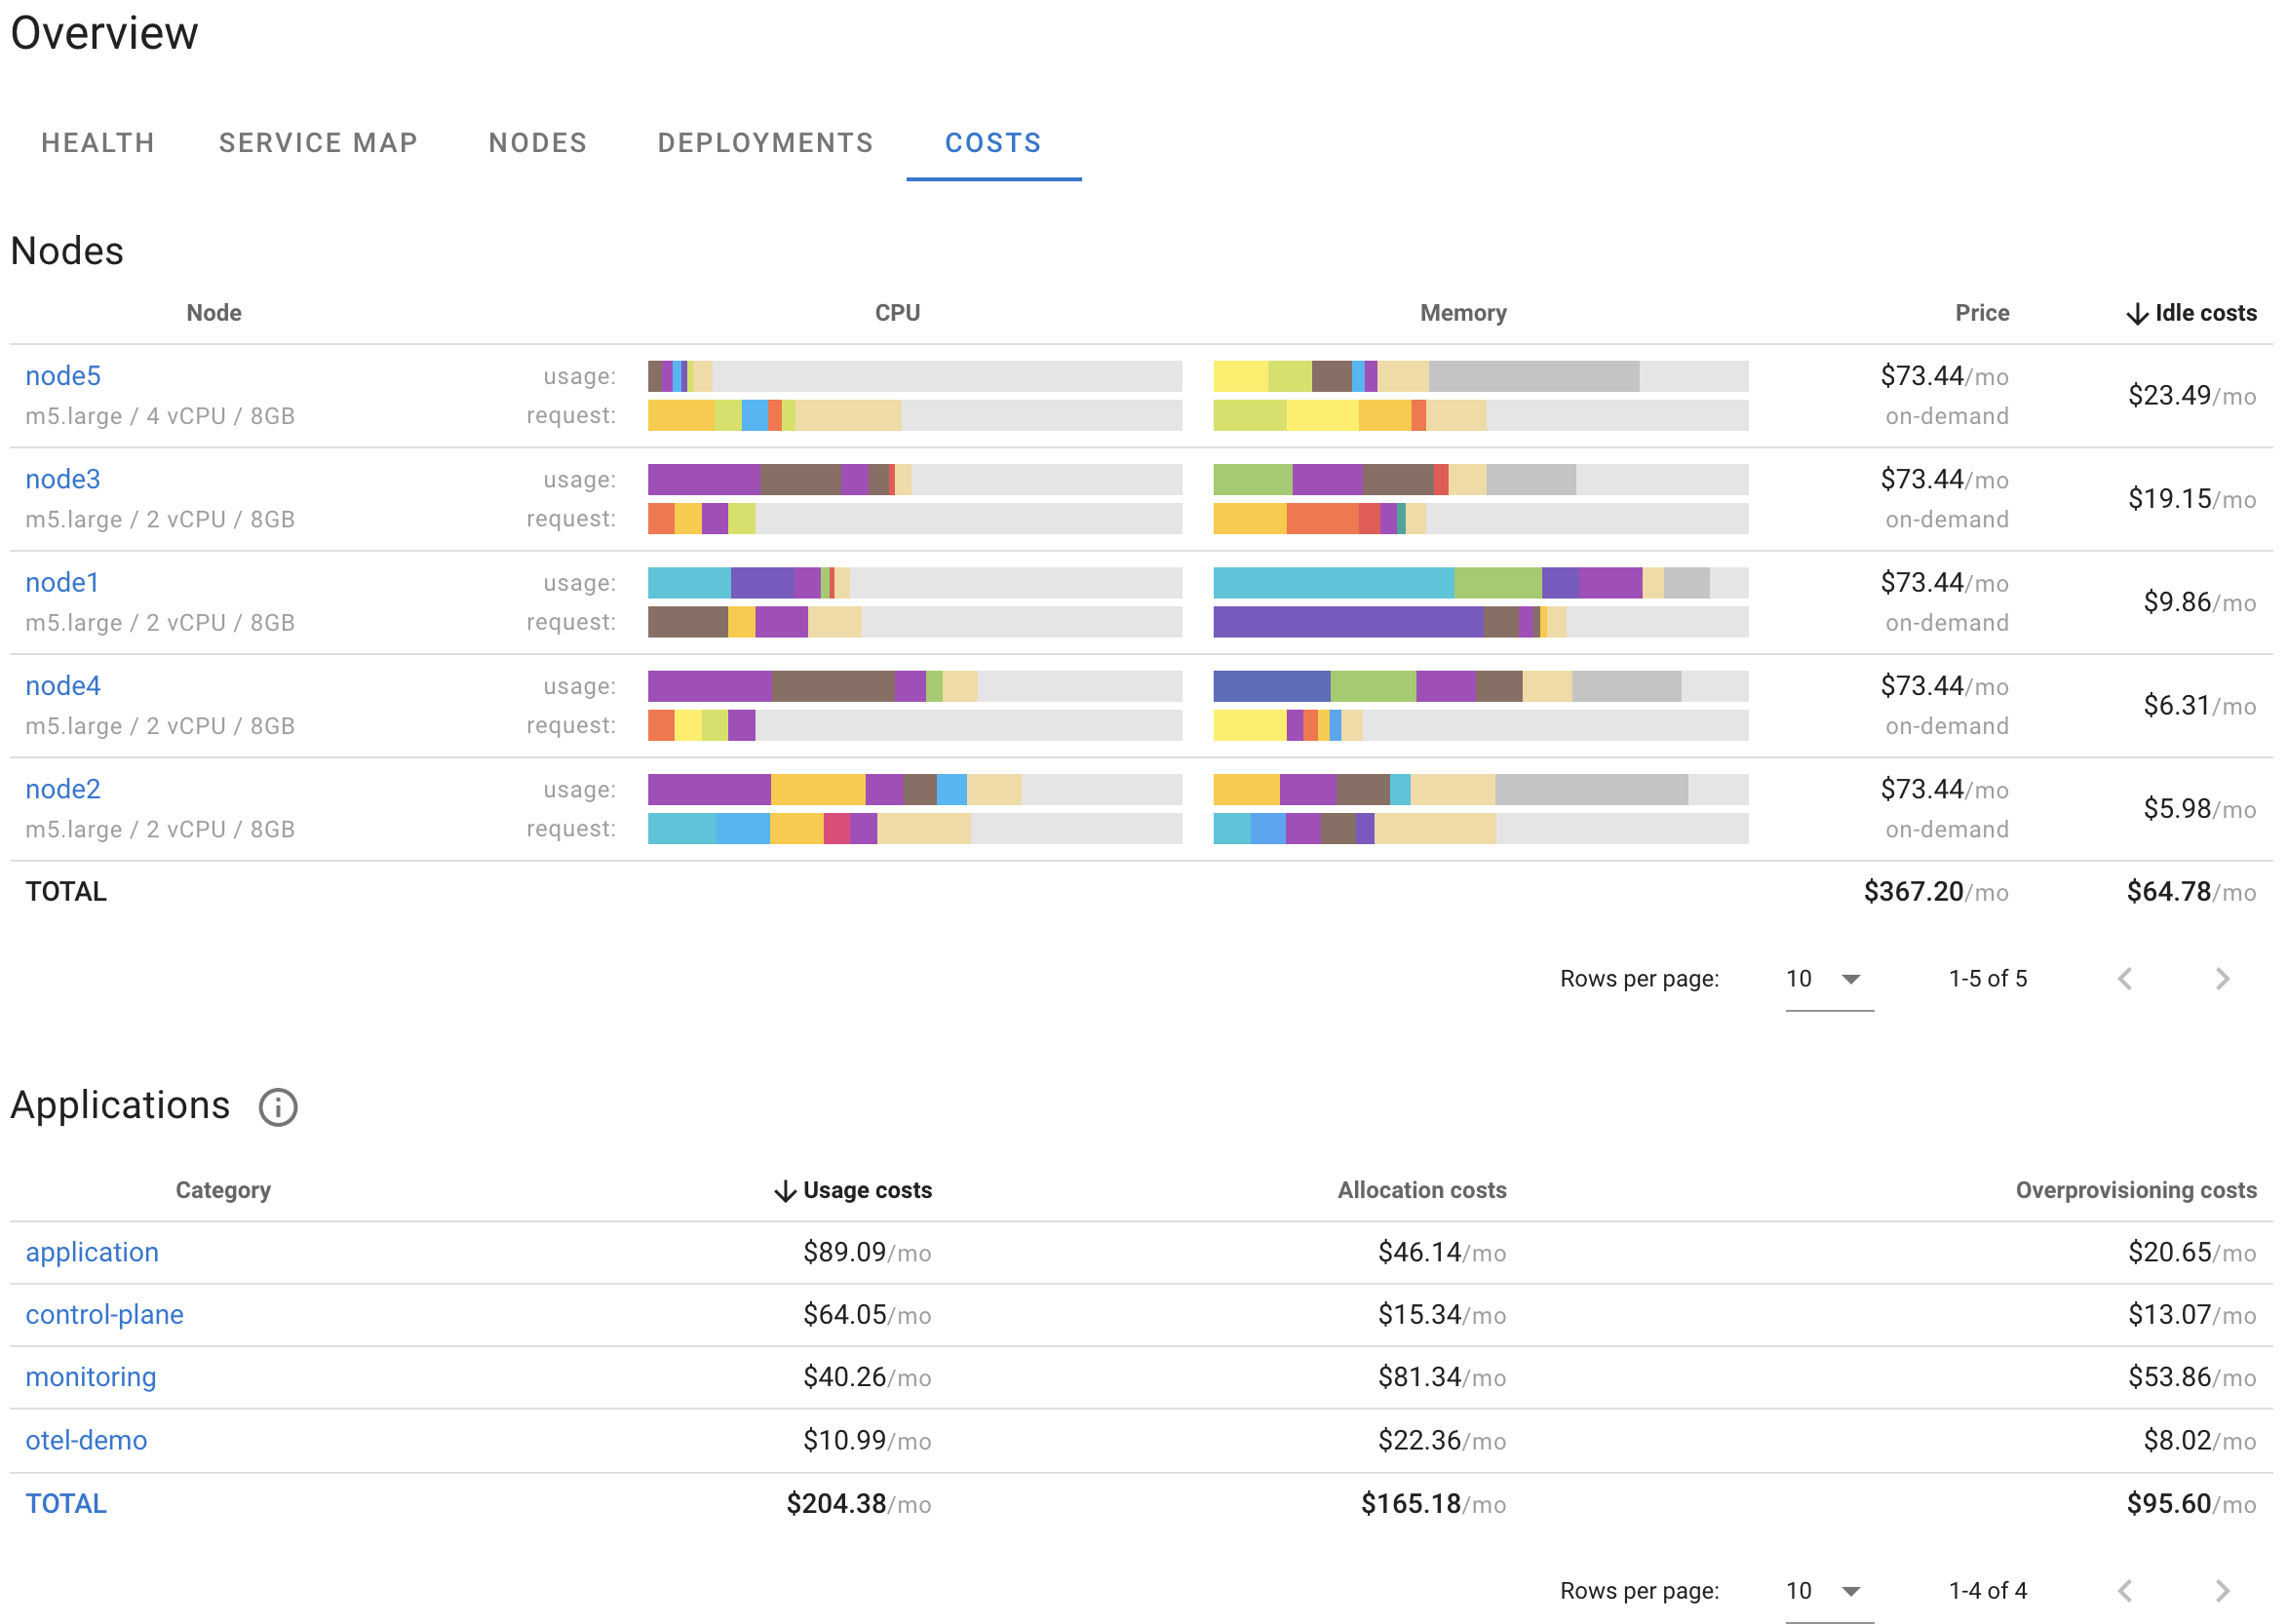
Task: Open the otel-demo category link
Action: pos(87,1441)
